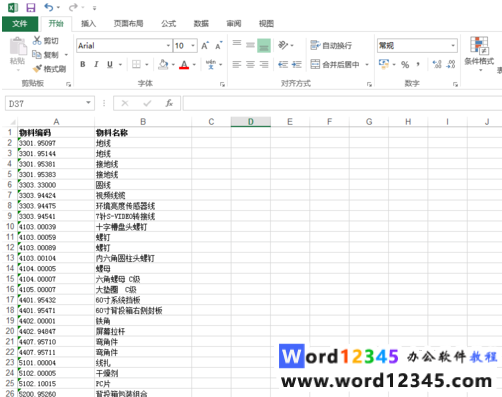Expand the underline style dropdown arrow
This screenshot has width=502, height=397.
(x=120, y=64)
